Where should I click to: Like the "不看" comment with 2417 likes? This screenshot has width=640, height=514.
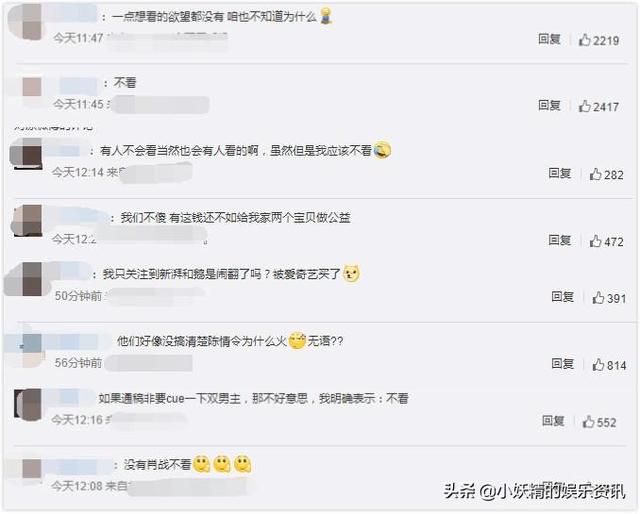point(584,106)
